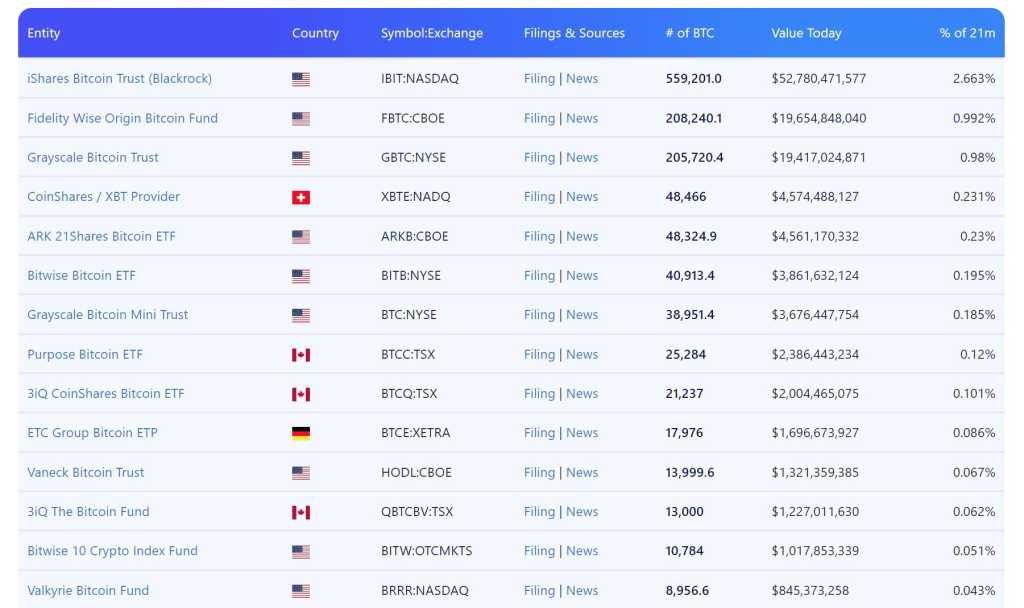Screen dimensions: 1024x608
Task: Click the Canadian flag for 3iQ The Bitcoin Fund
Action: point(300,512)
